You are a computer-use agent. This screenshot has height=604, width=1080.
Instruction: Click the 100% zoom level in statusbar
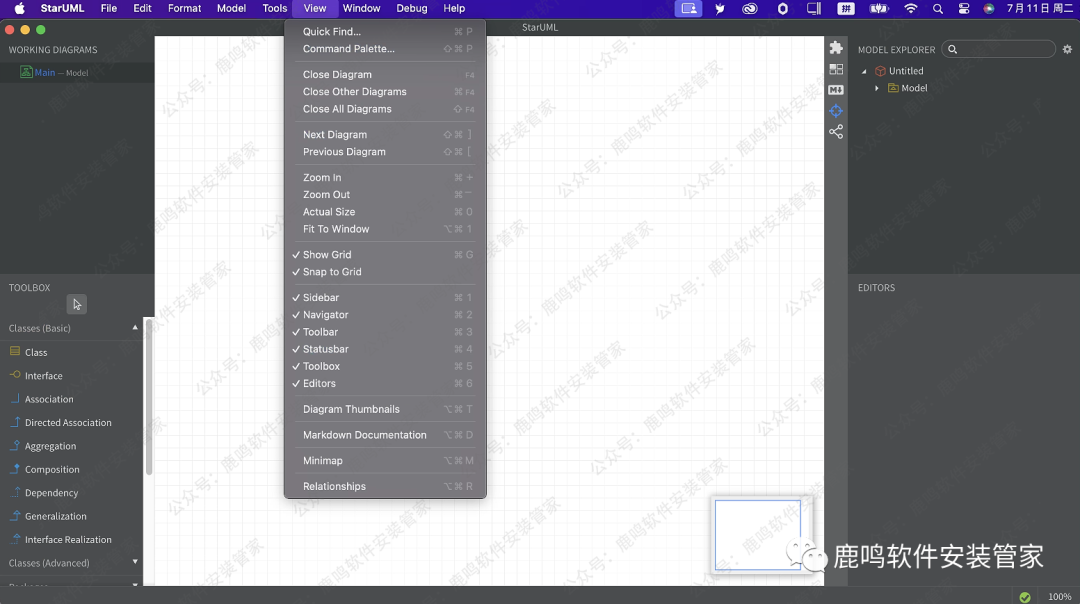click(x=1059, y=597)
